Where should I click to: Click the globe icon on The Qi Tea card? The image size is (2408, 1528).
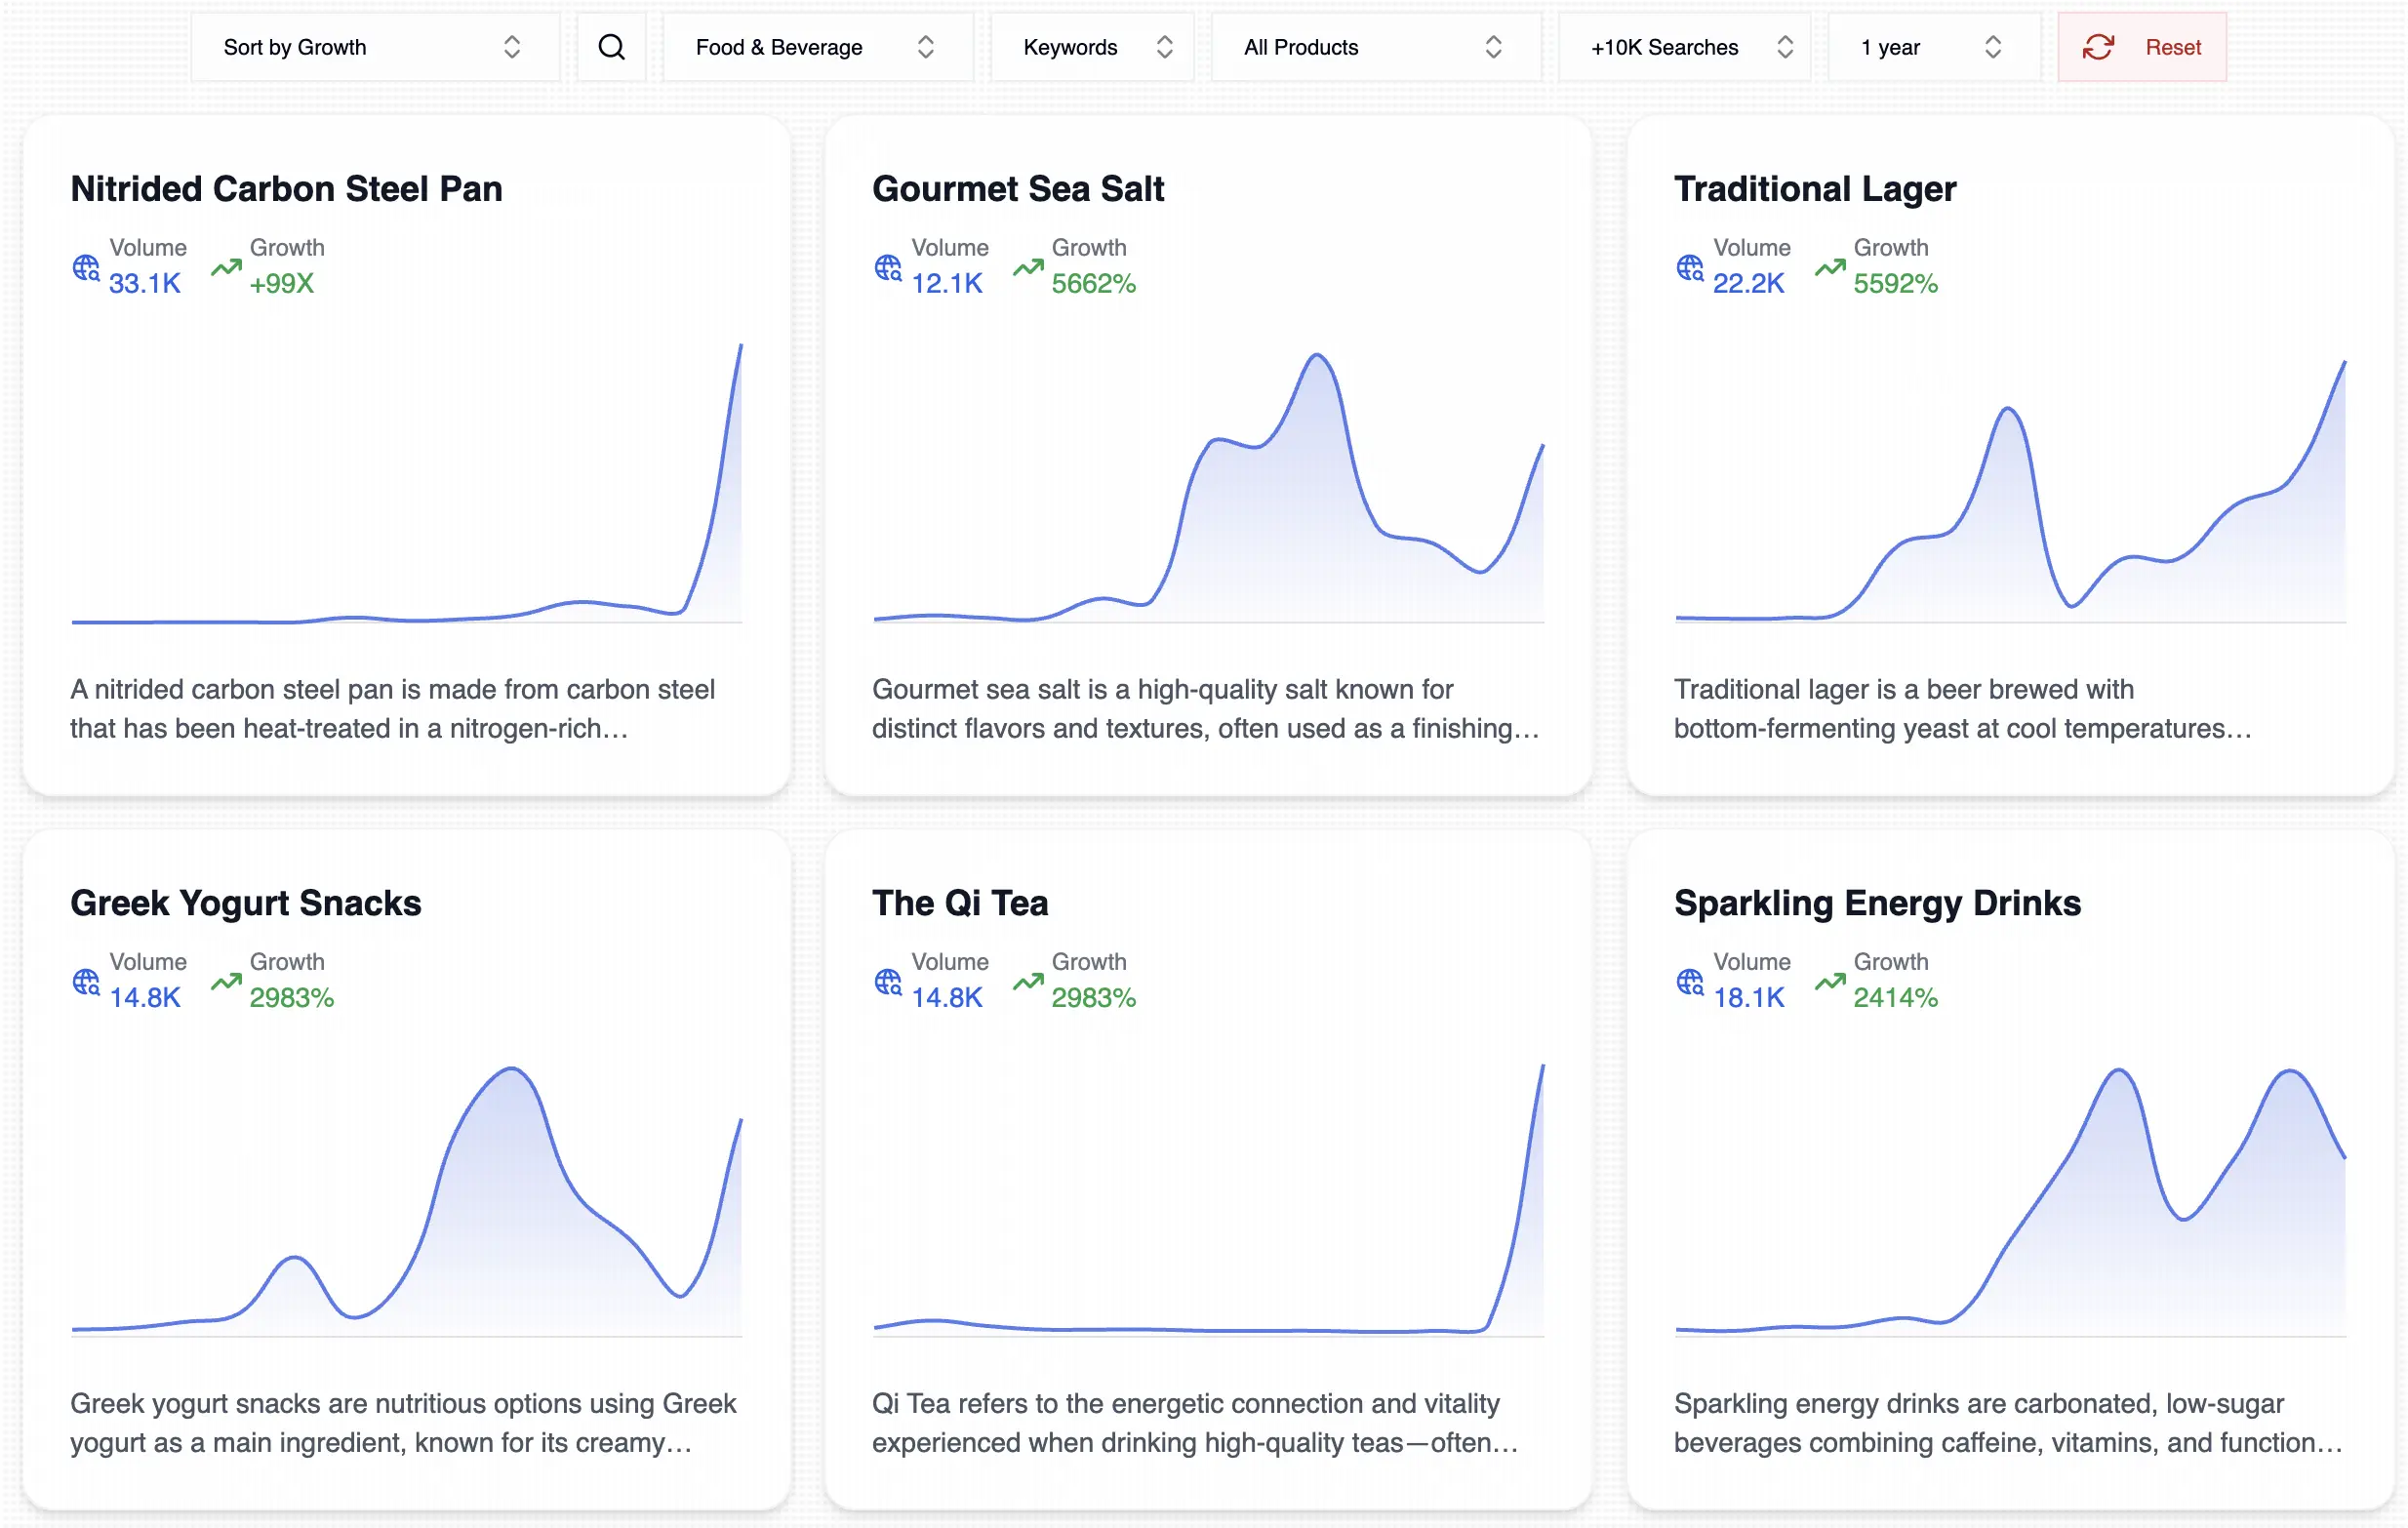click(x=888, y=981)
